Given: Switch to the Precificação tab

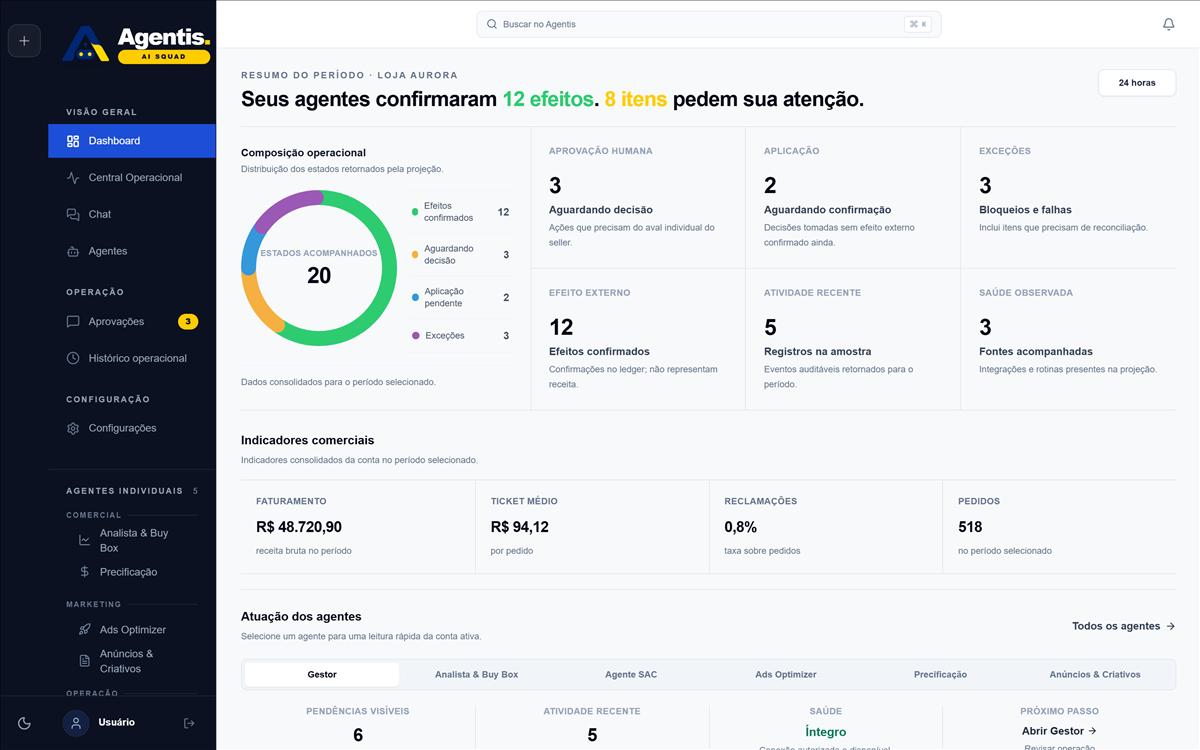Looking at the screenshot, I should pyautogui.click(x=940, y=675).
